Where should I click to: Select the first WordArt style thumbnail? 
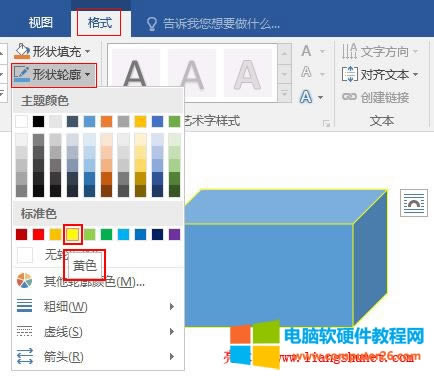[x=135, y=74]
